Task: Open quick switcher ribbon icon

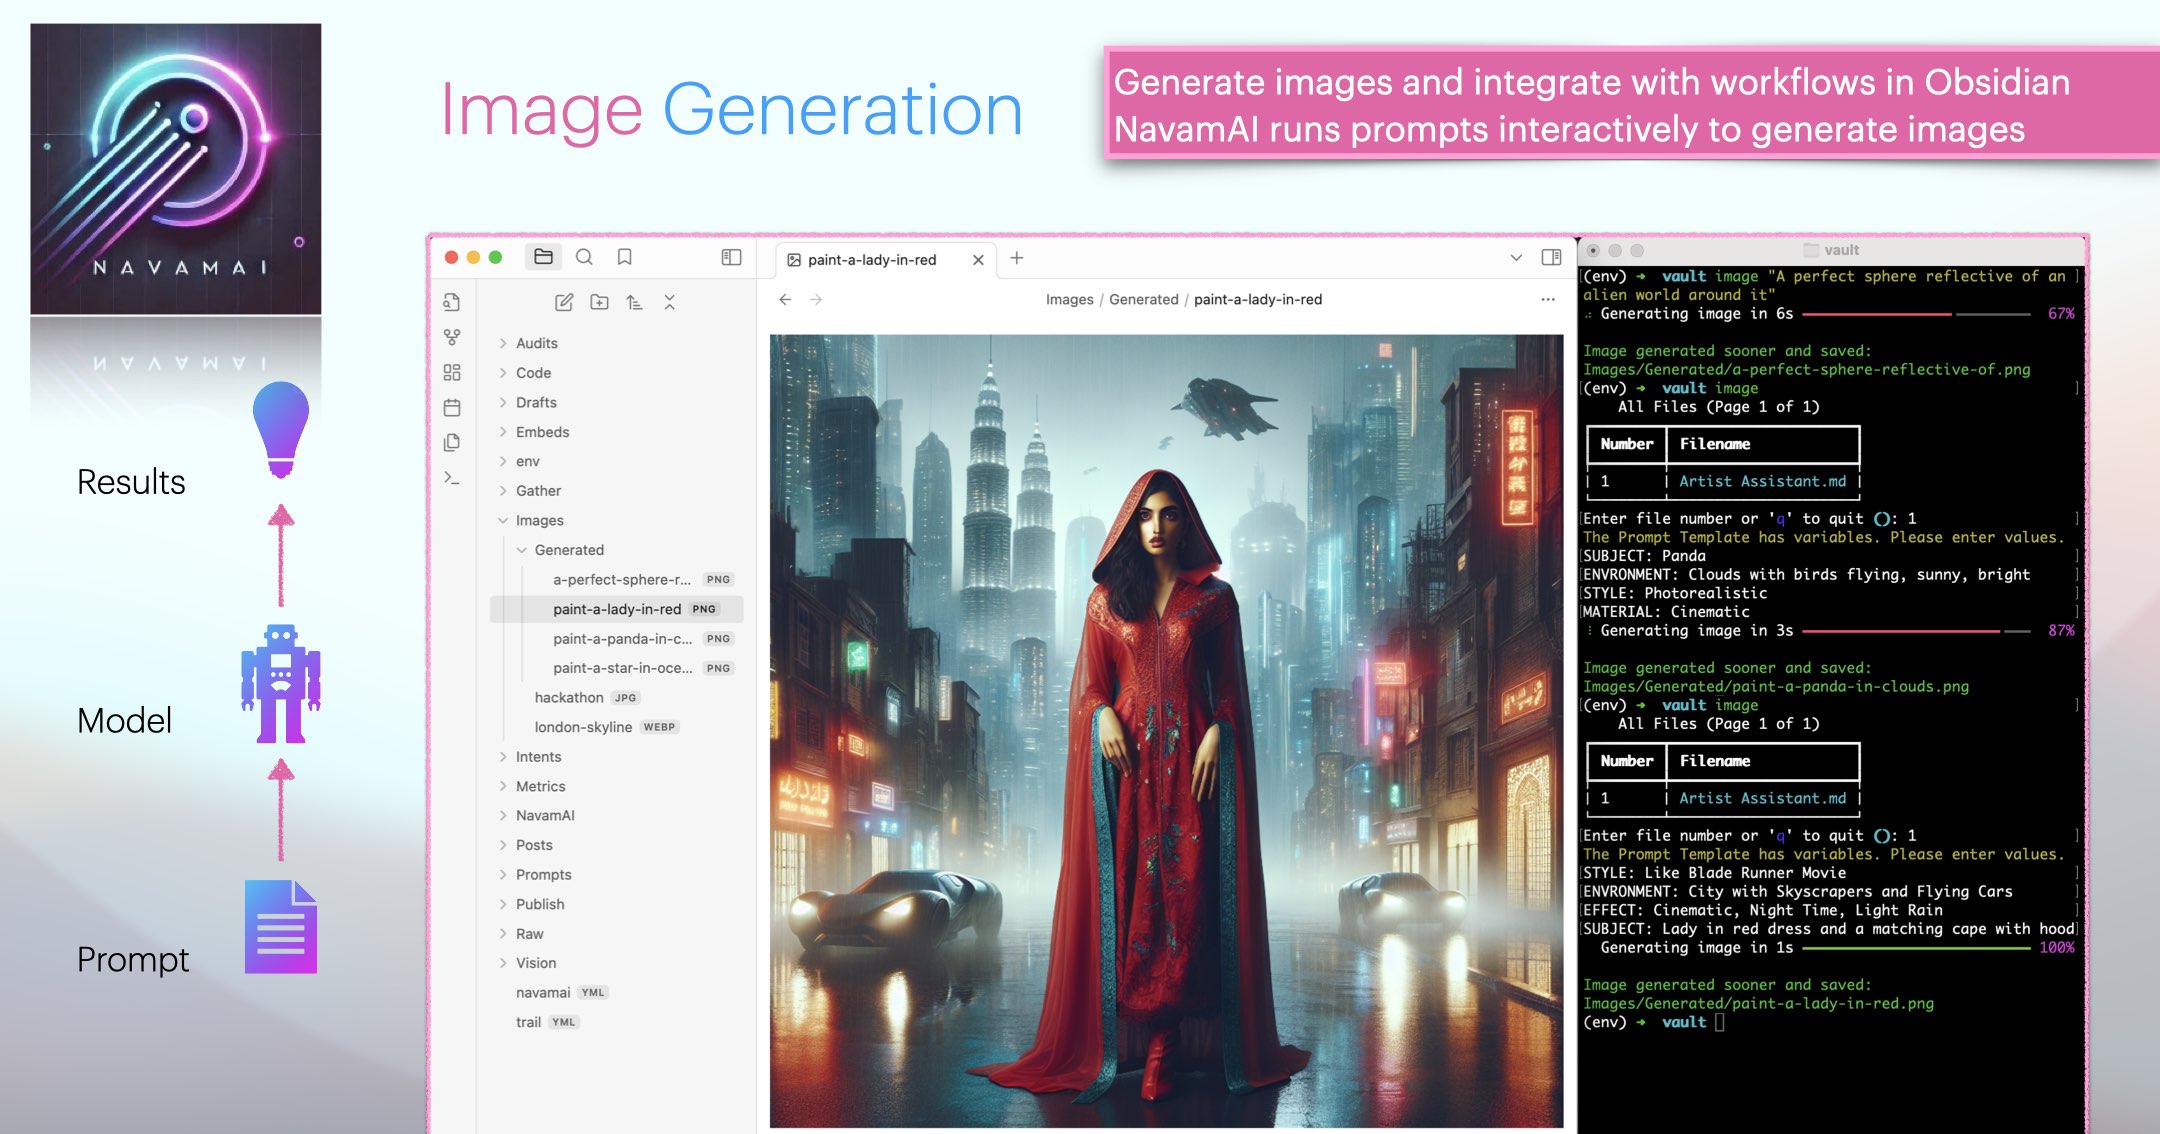Action: [x=452, y=302]
